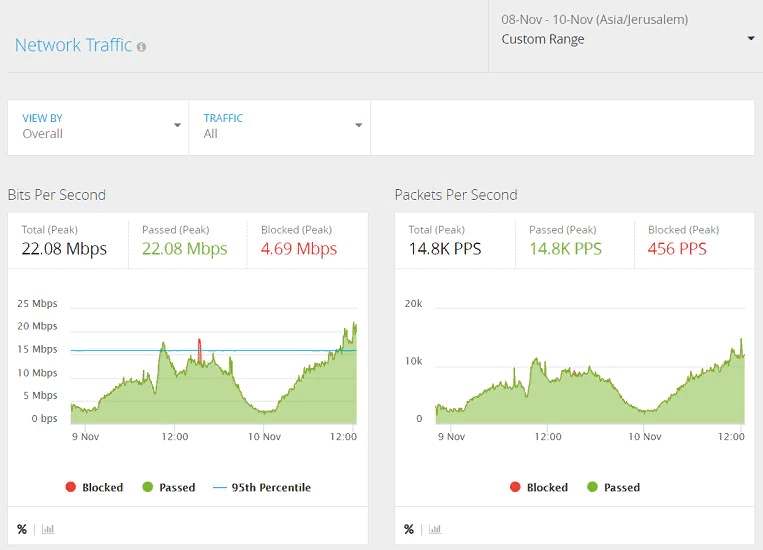Click Passed (Peak) 14.8K PPS tile
Screen dimensions: 763x550
tap(574, 241)
